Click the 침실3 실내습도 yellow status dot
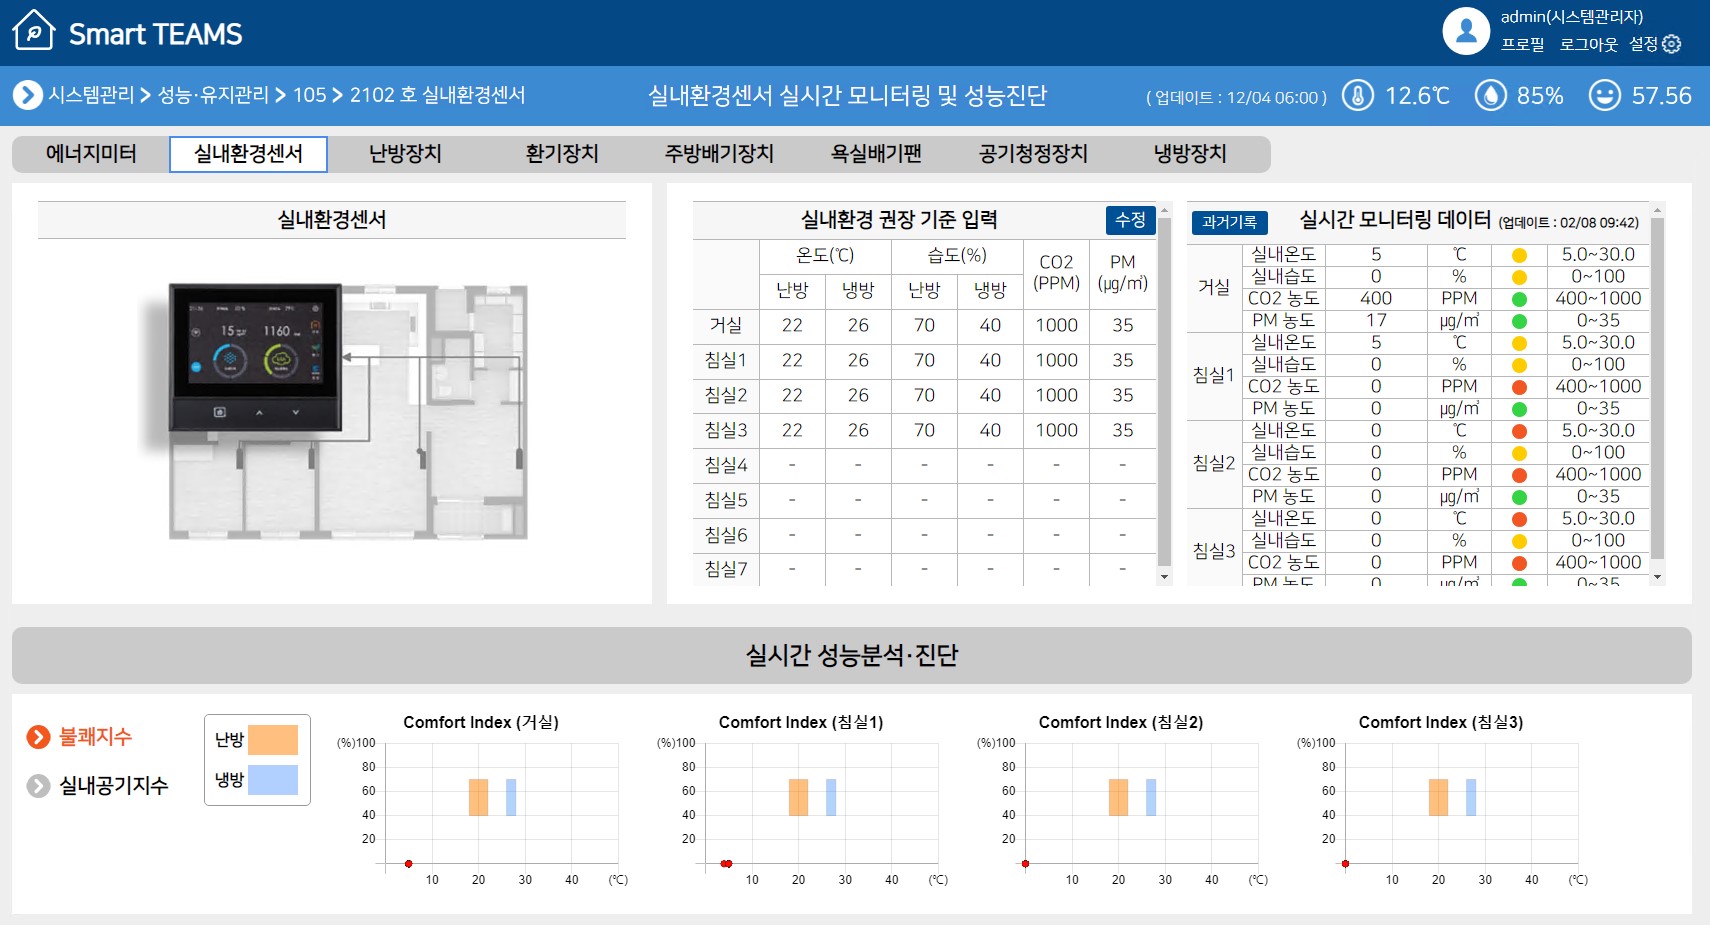This screenshot has height=925, width=1710. click(x=1519, y=541)
